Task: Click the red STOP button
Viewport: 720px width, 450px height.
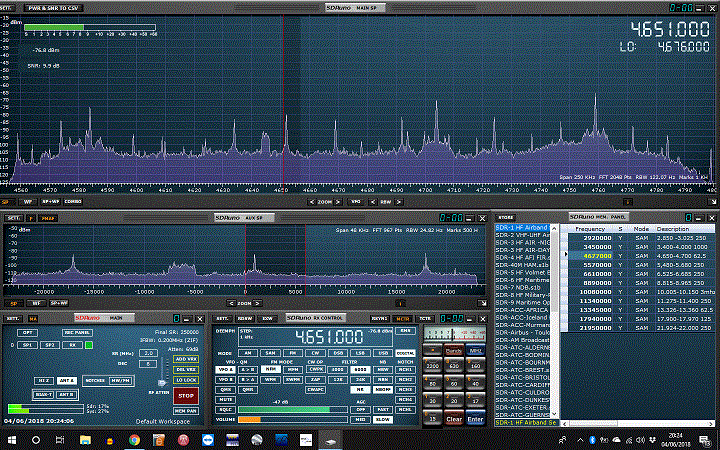Action: point(186,395)
